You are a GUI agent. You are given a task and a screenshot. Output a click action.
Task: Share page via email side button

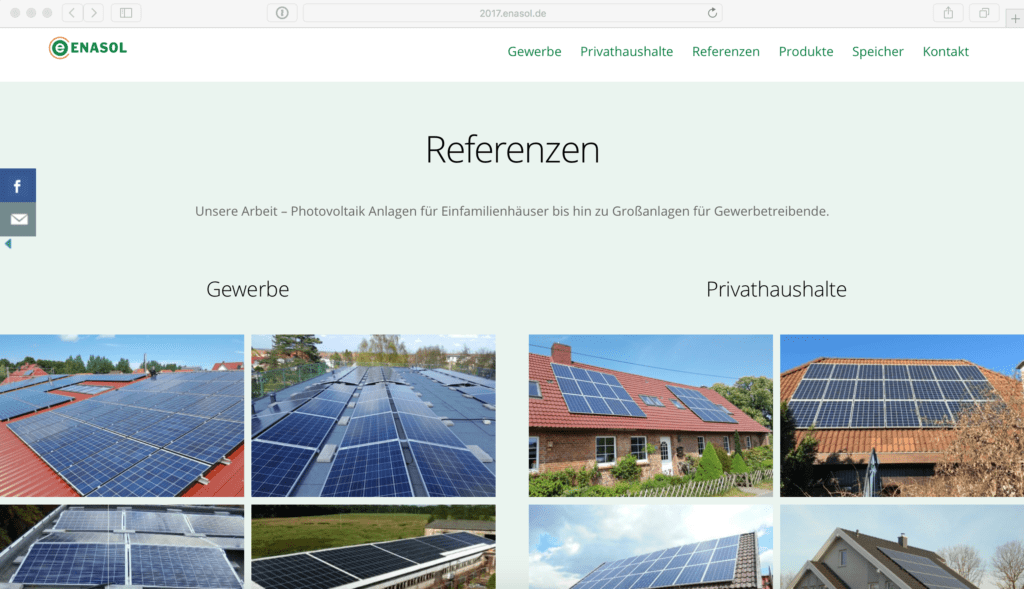pyautogui.click(x=18, y=219)
